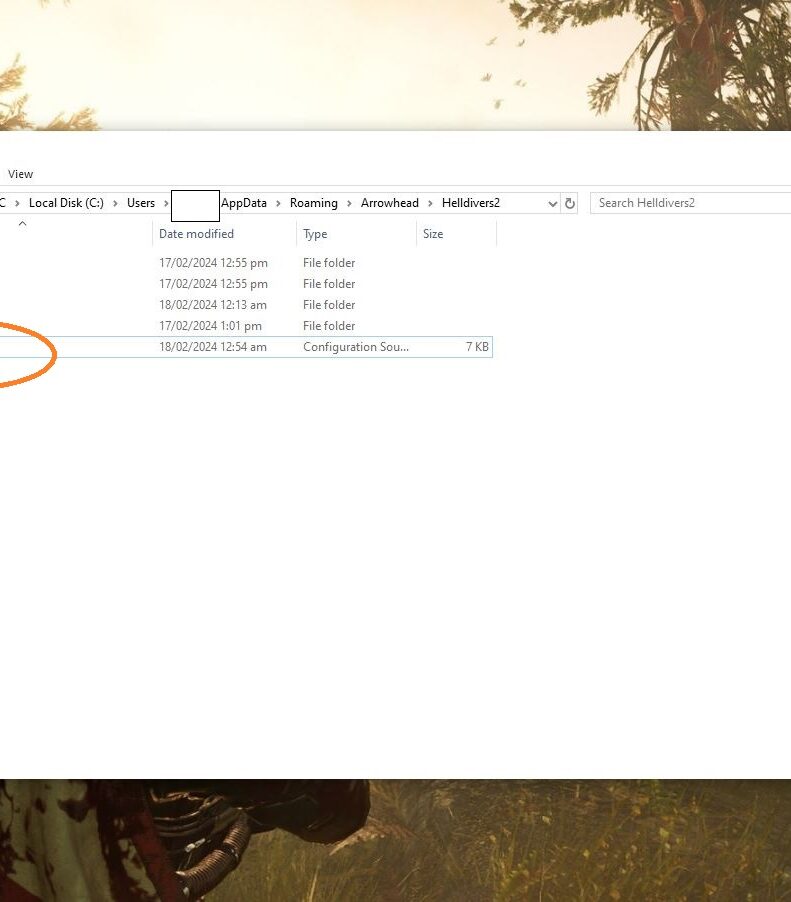Screen dimensions: 791x902
Task: Sort by Size column header
Action: [433, 234]
